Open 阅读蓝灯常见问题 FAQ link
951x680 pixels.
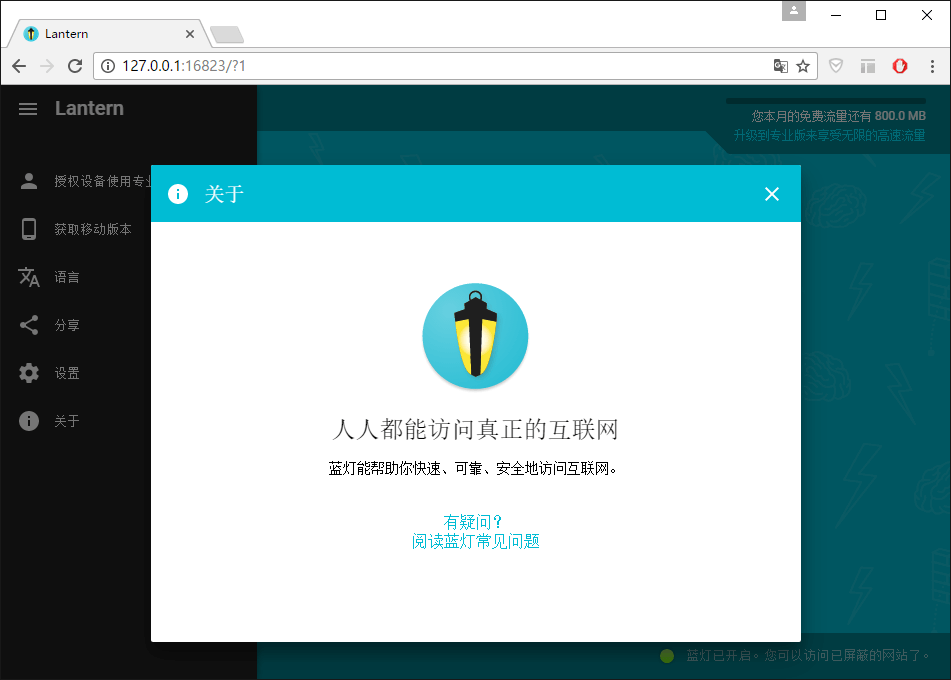click(x=476, y=541)
